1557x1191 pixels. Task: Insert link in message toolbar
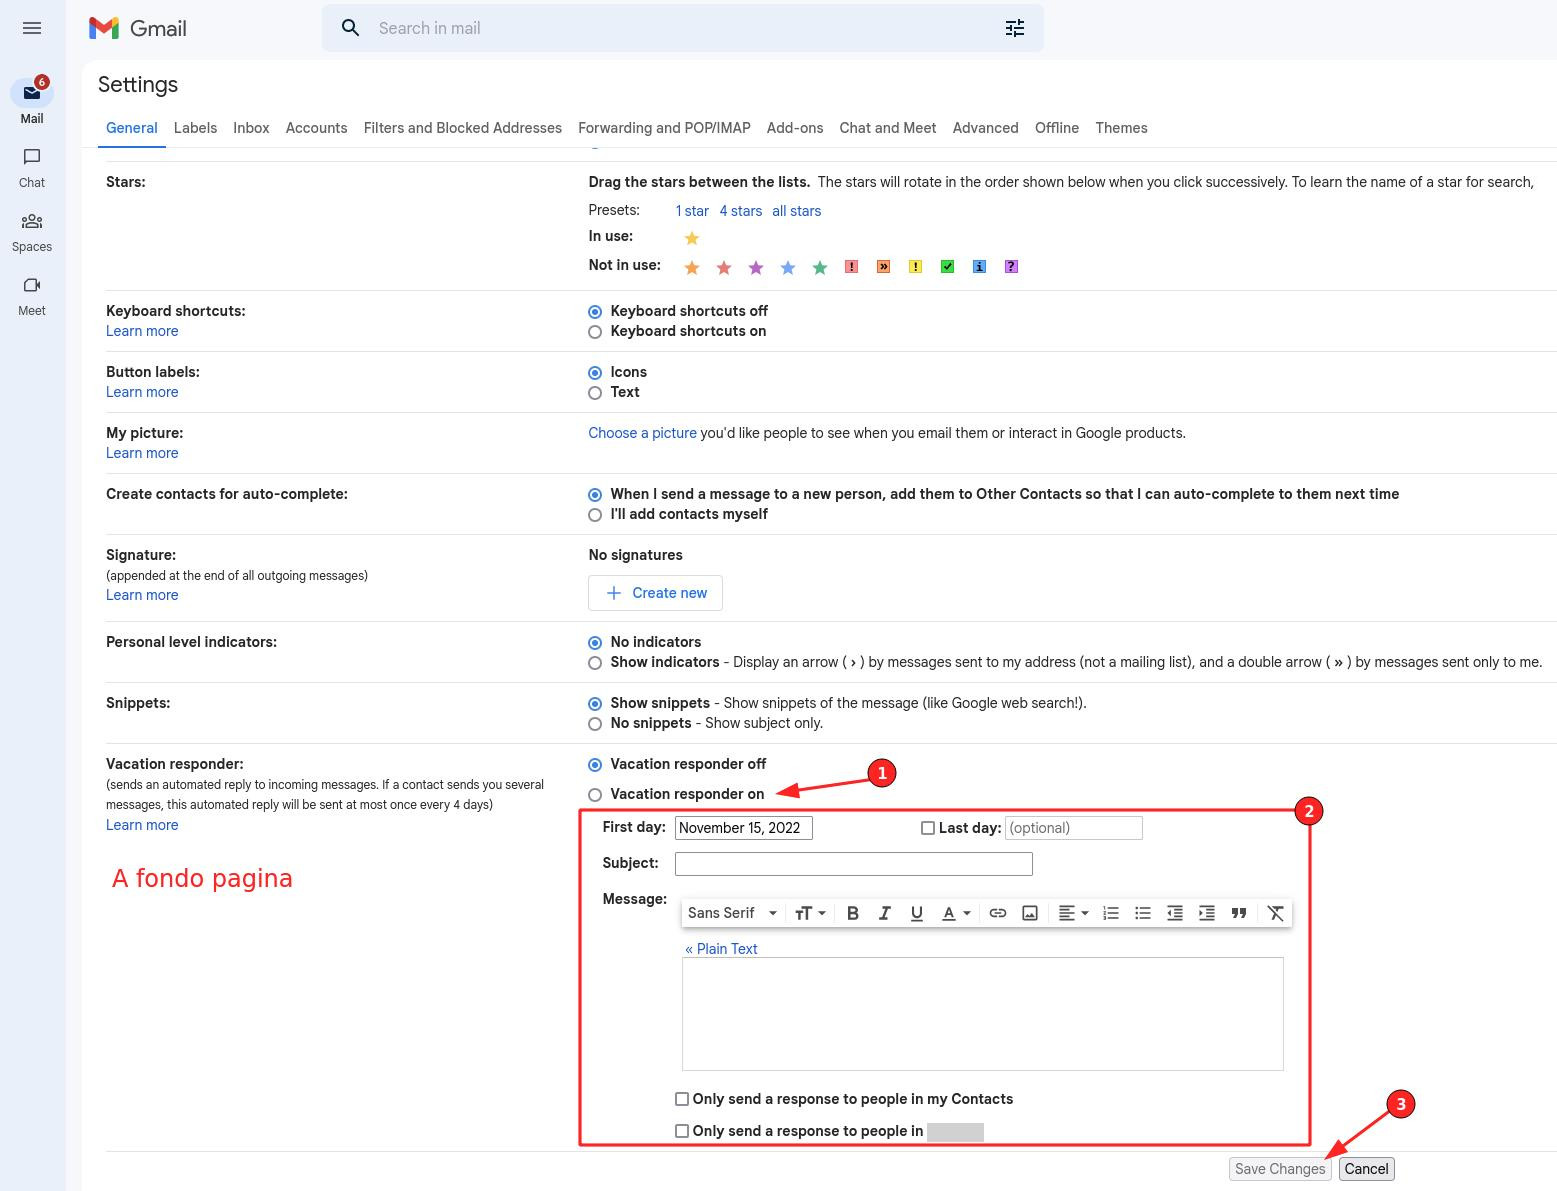point(998,913)
